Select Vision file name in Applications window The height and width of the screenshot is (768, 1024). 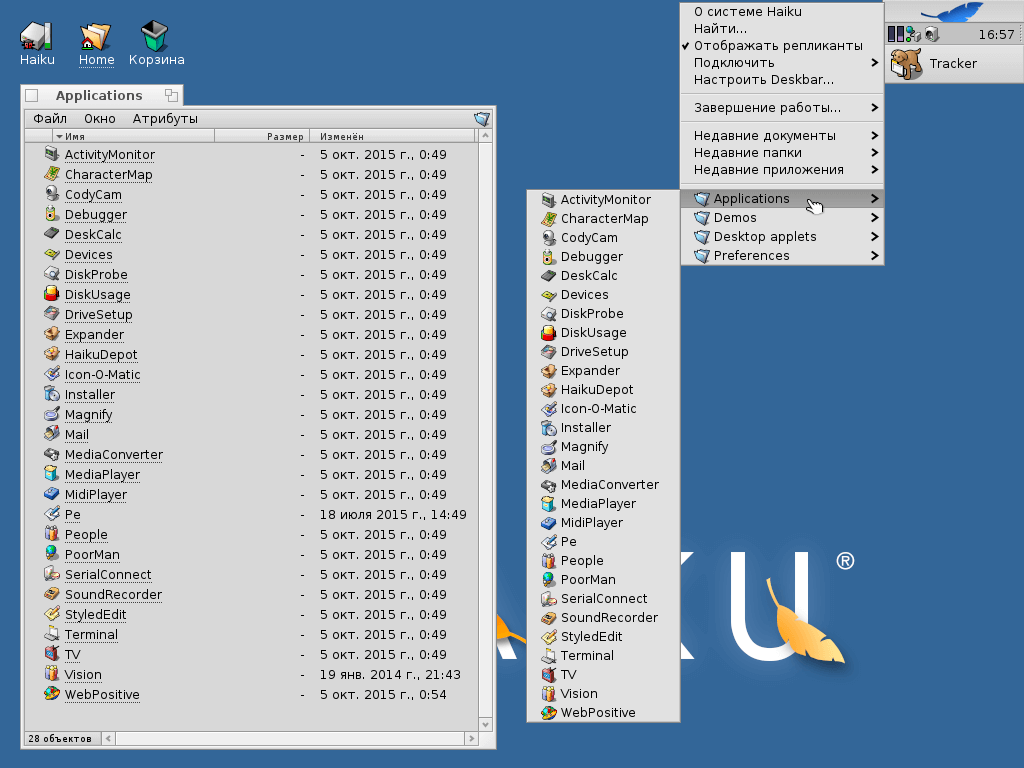click(83, 675)
